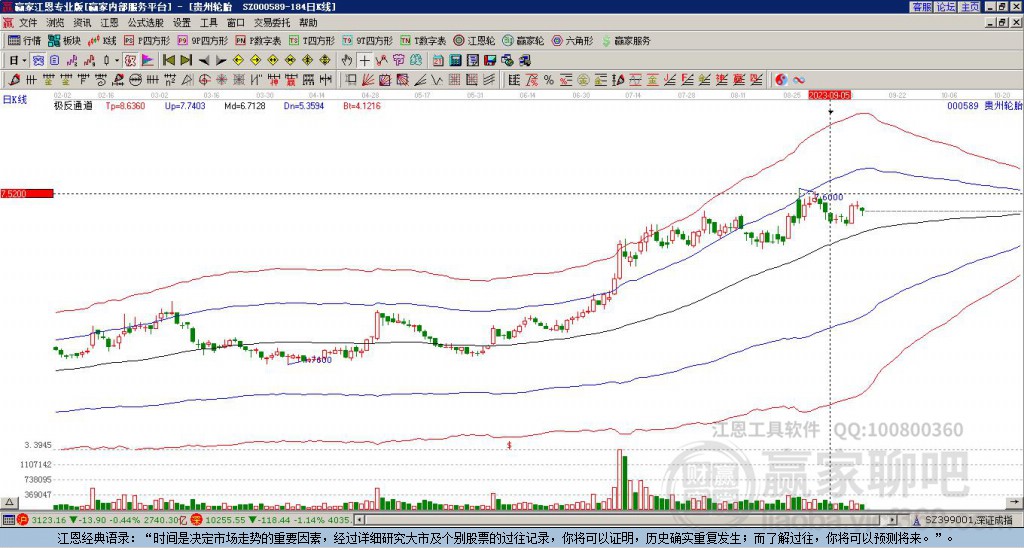Open the 赢家轮 wheel tool
Viewport: 1024px width, 548px height.
(x=523, y=40)
